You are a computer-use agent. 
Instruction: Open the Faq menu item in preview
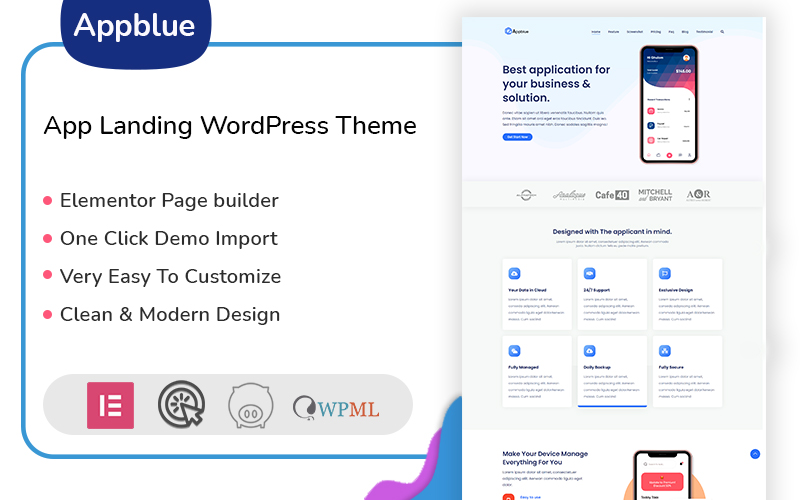[x=671, y=32]
